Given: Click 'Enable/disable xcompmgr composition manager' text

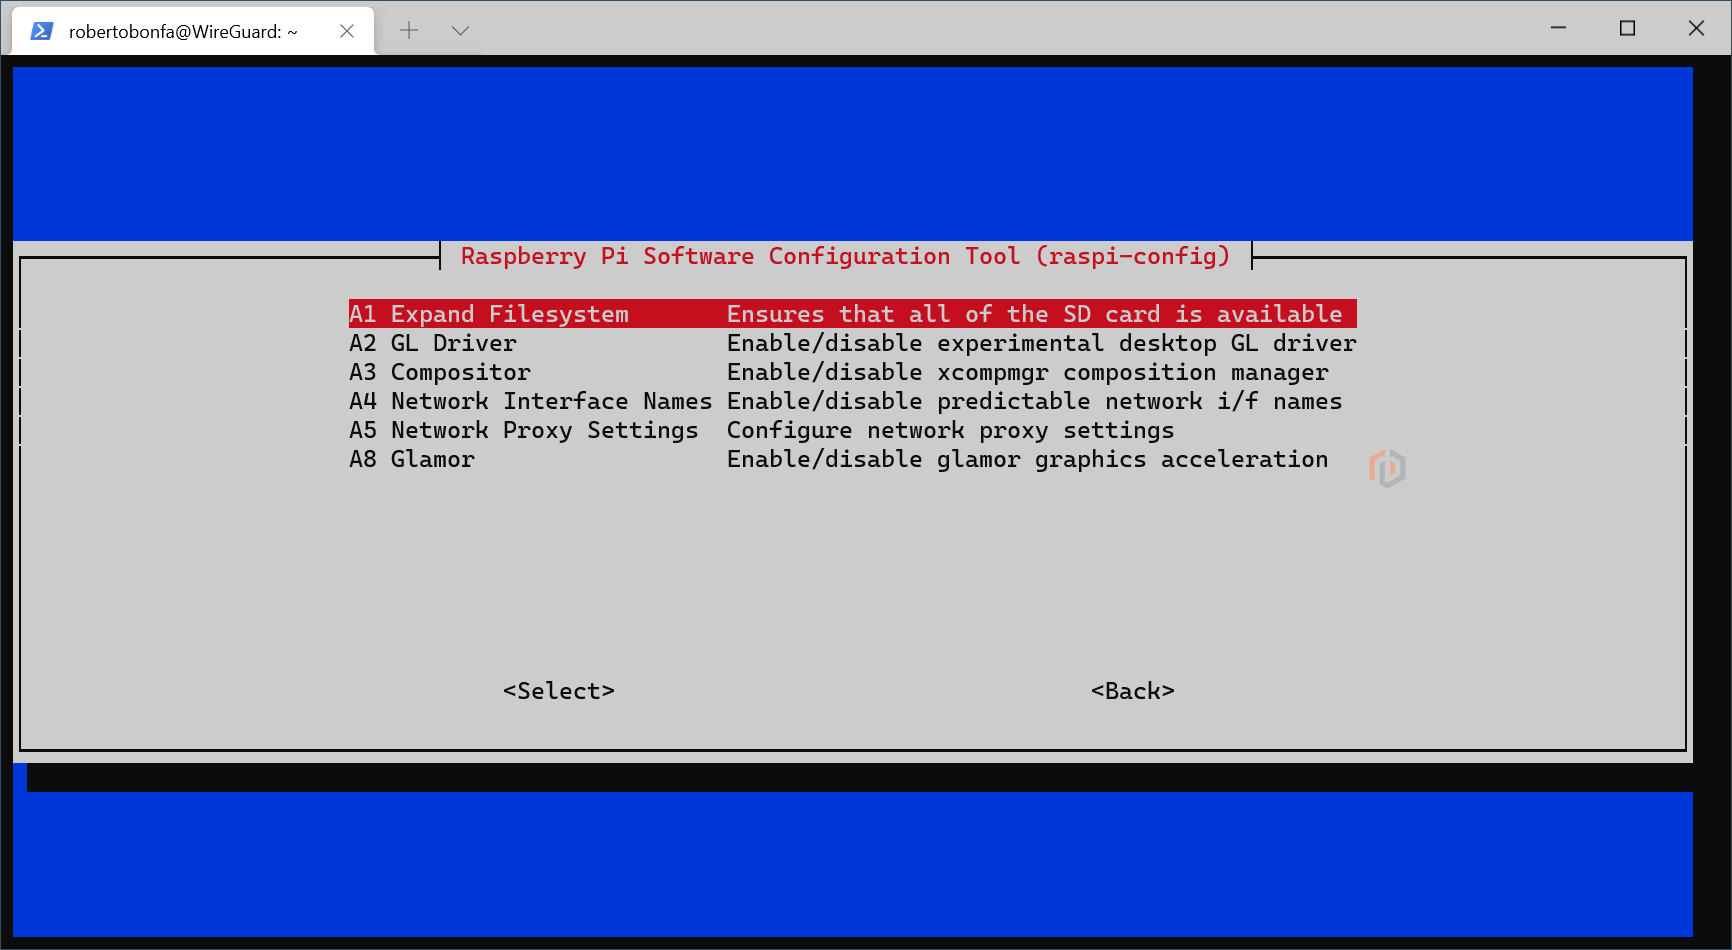Looking at the screenshot, I should click(1028, 372).
